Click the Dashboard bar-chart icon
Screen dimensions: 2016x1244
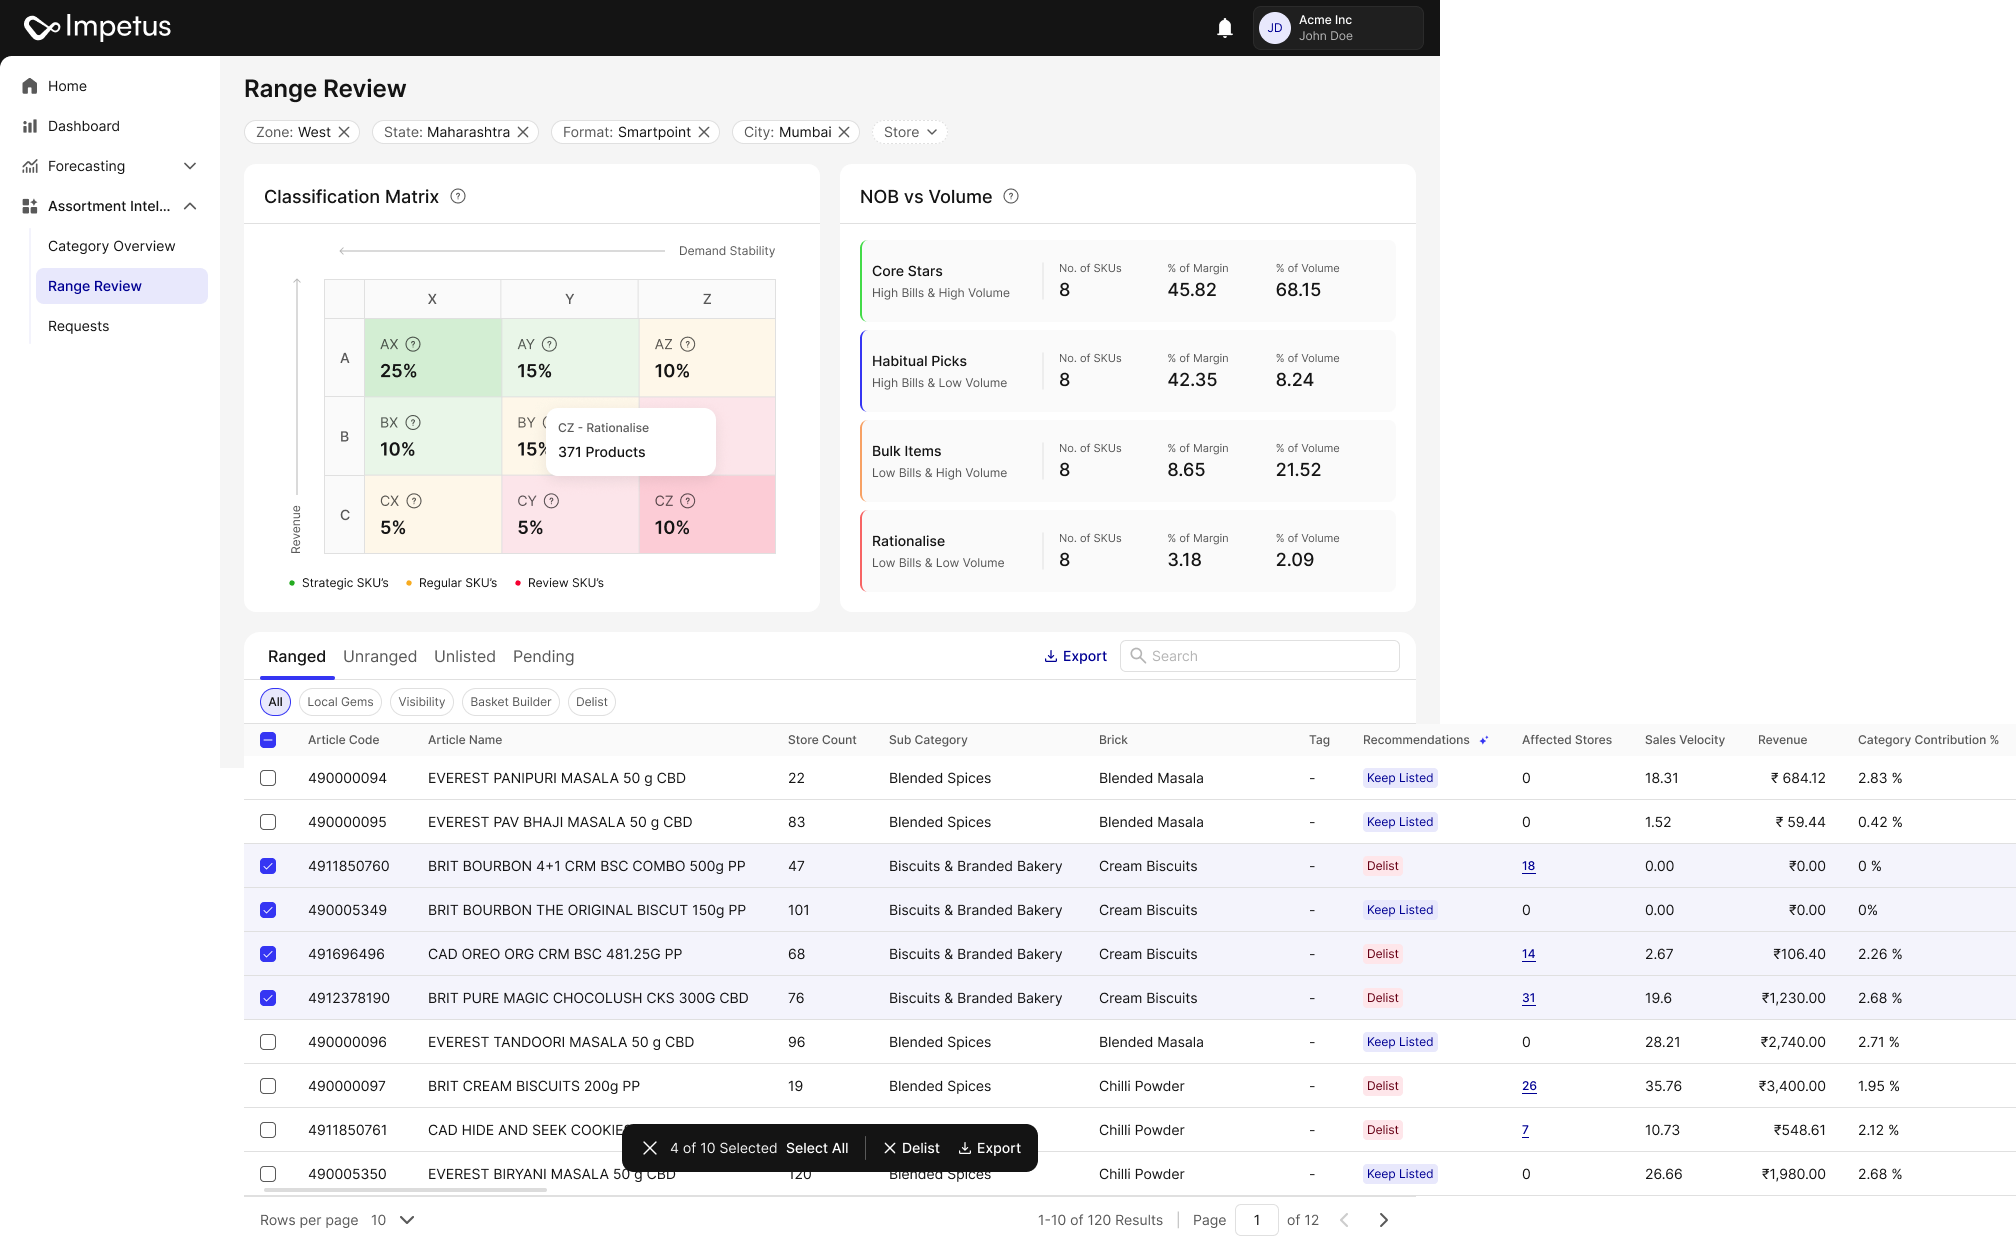(x=30, y=126)
